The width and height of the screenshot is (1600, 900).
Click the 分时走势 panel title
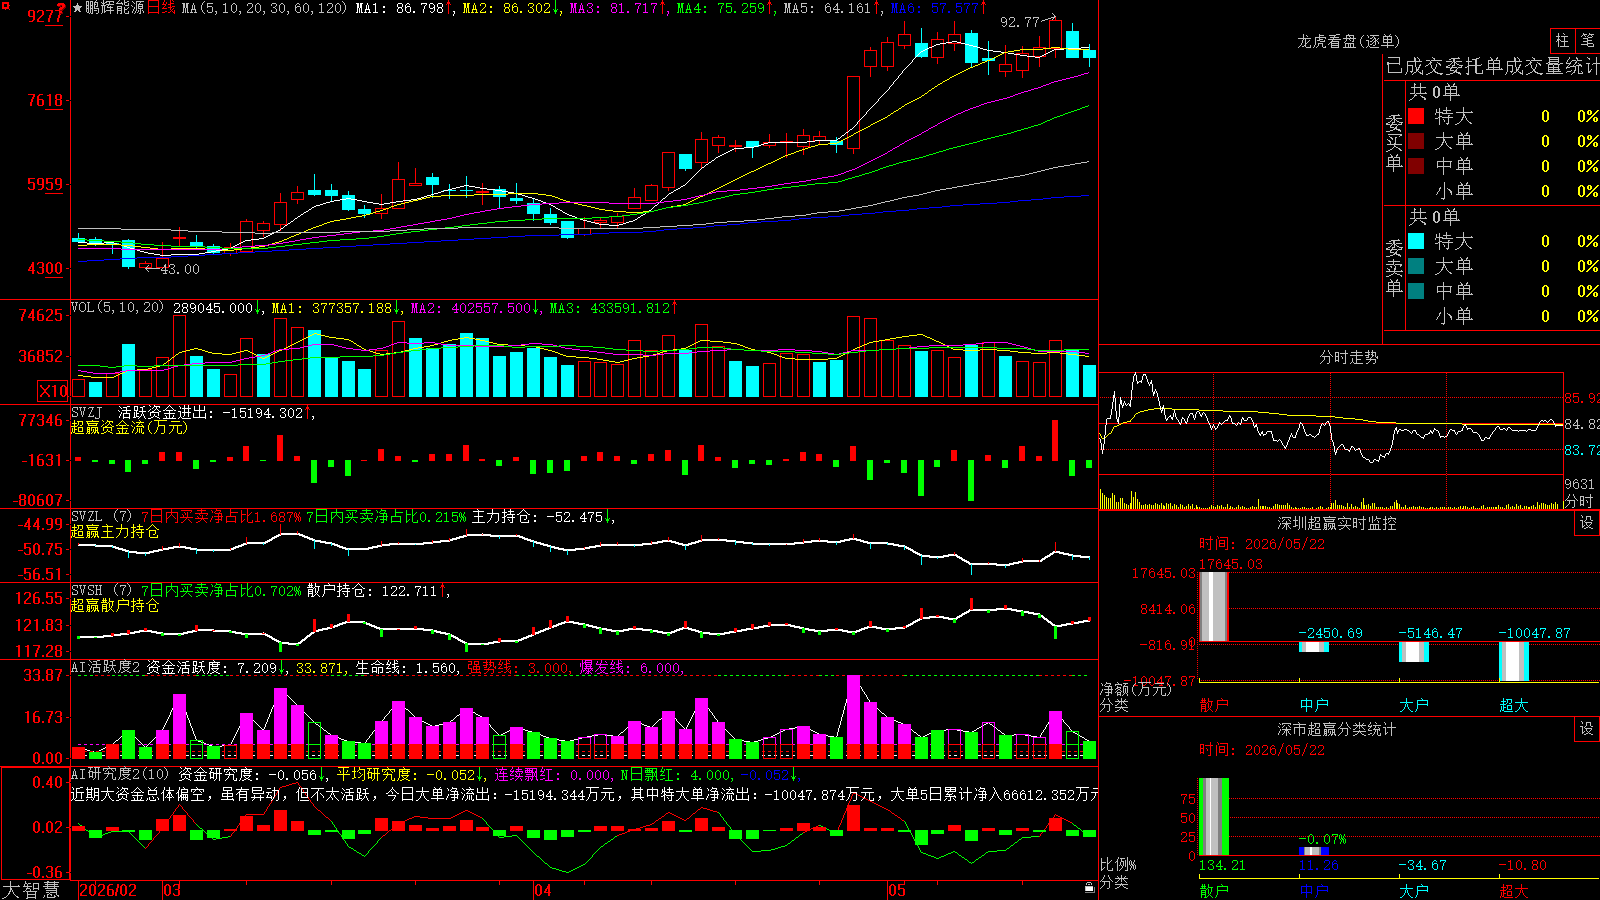[x=1348, y=357]
